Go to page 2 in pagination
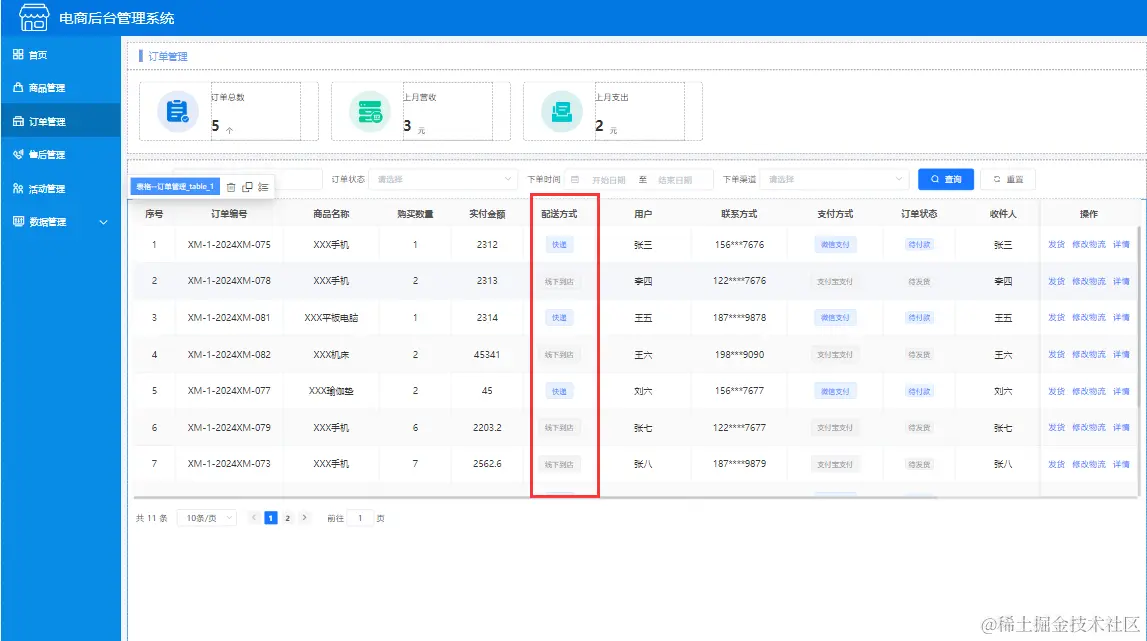Screen dimensions: 1147x641 287,518
